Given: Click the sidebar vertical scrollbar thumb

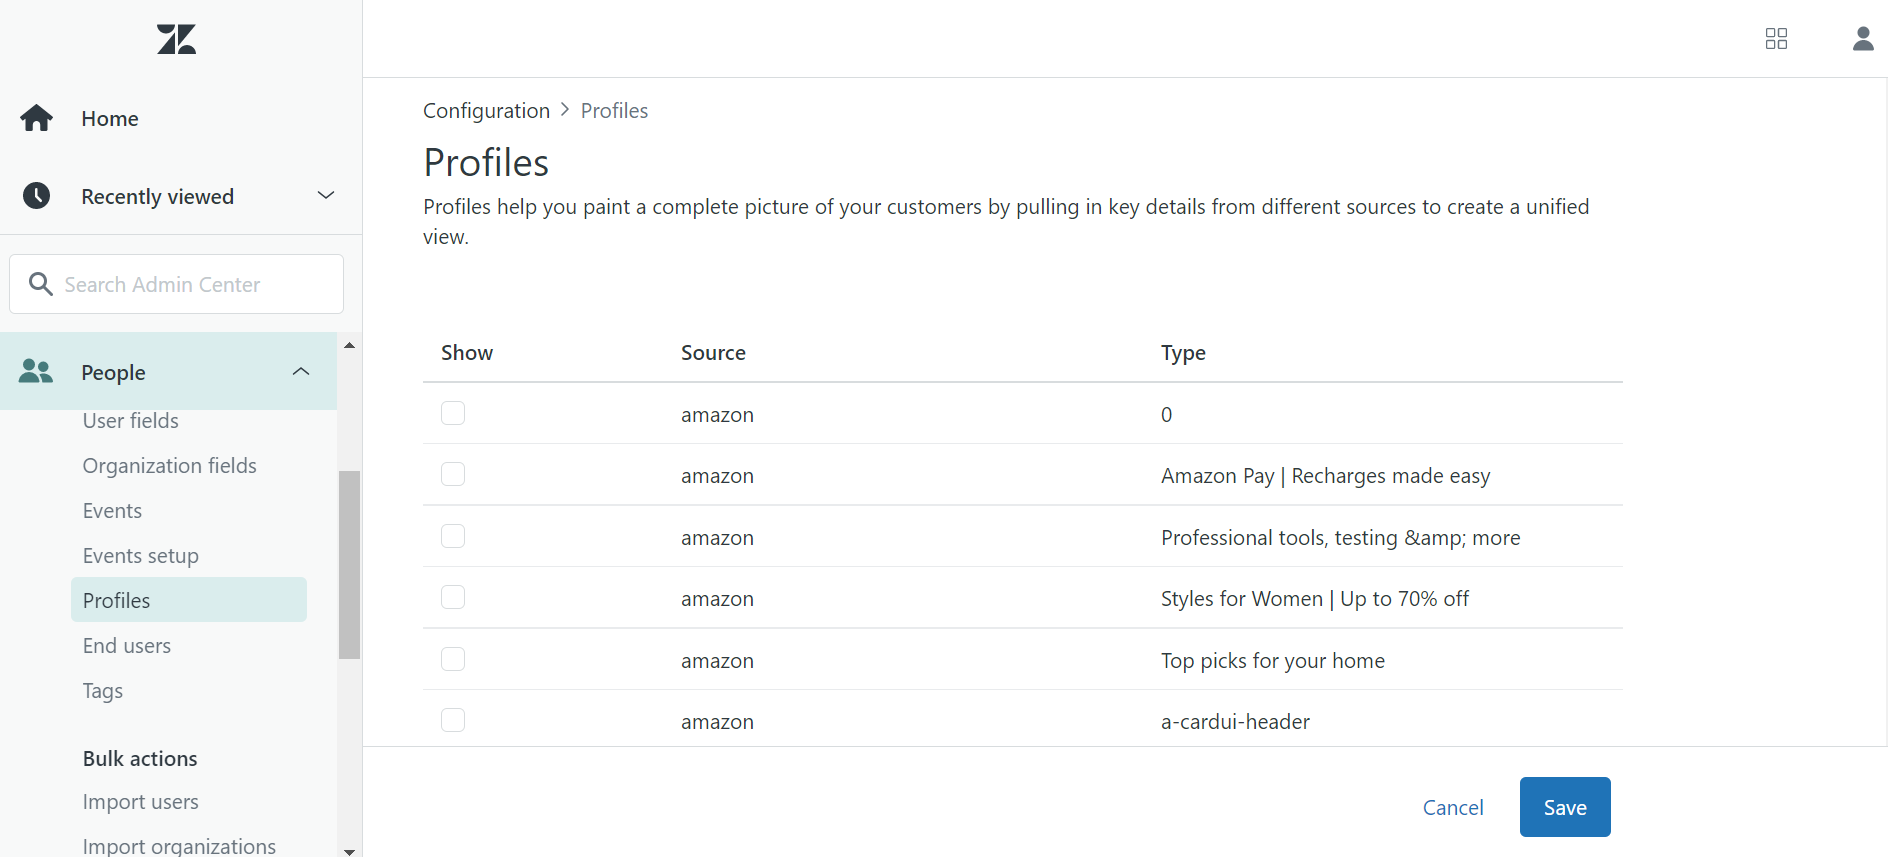Looking at the screenshot, I should pyautogui.click(x=349, y=565).
